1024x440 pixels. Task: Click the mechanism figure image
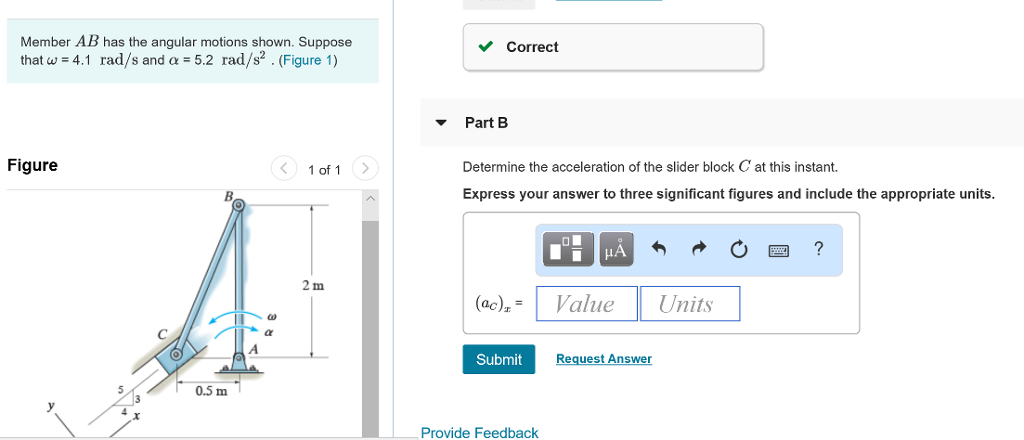tap(183, 313)
